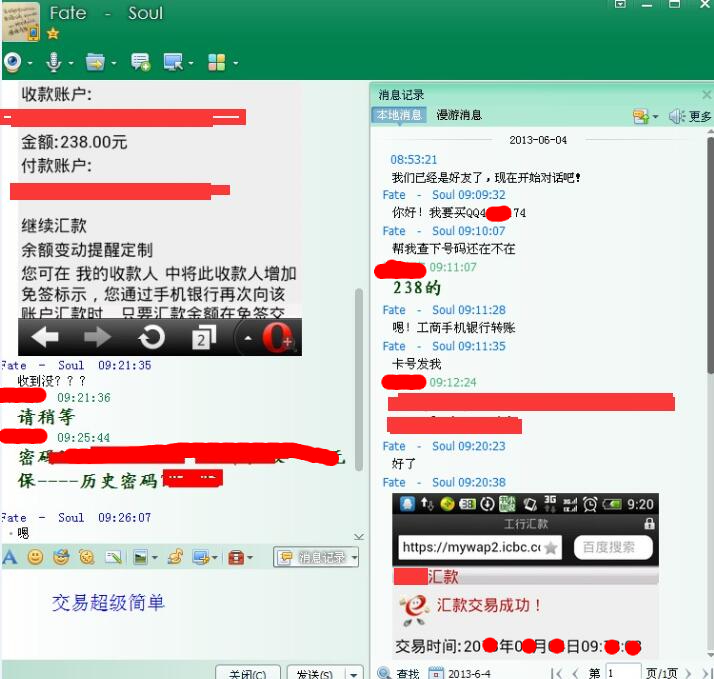714x679 pixels.
Task: Click the create discussion group icon
Action: [x=140, y=63]
